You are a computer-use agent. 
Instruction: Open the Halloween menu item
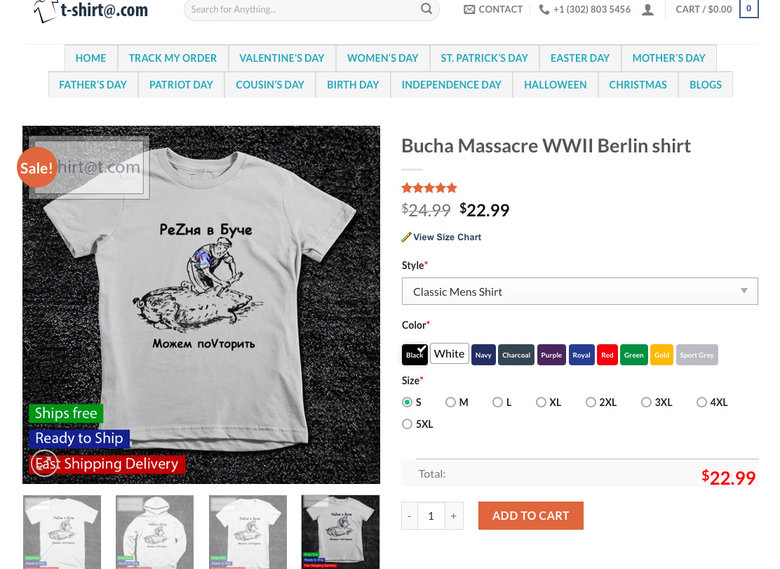555,85
